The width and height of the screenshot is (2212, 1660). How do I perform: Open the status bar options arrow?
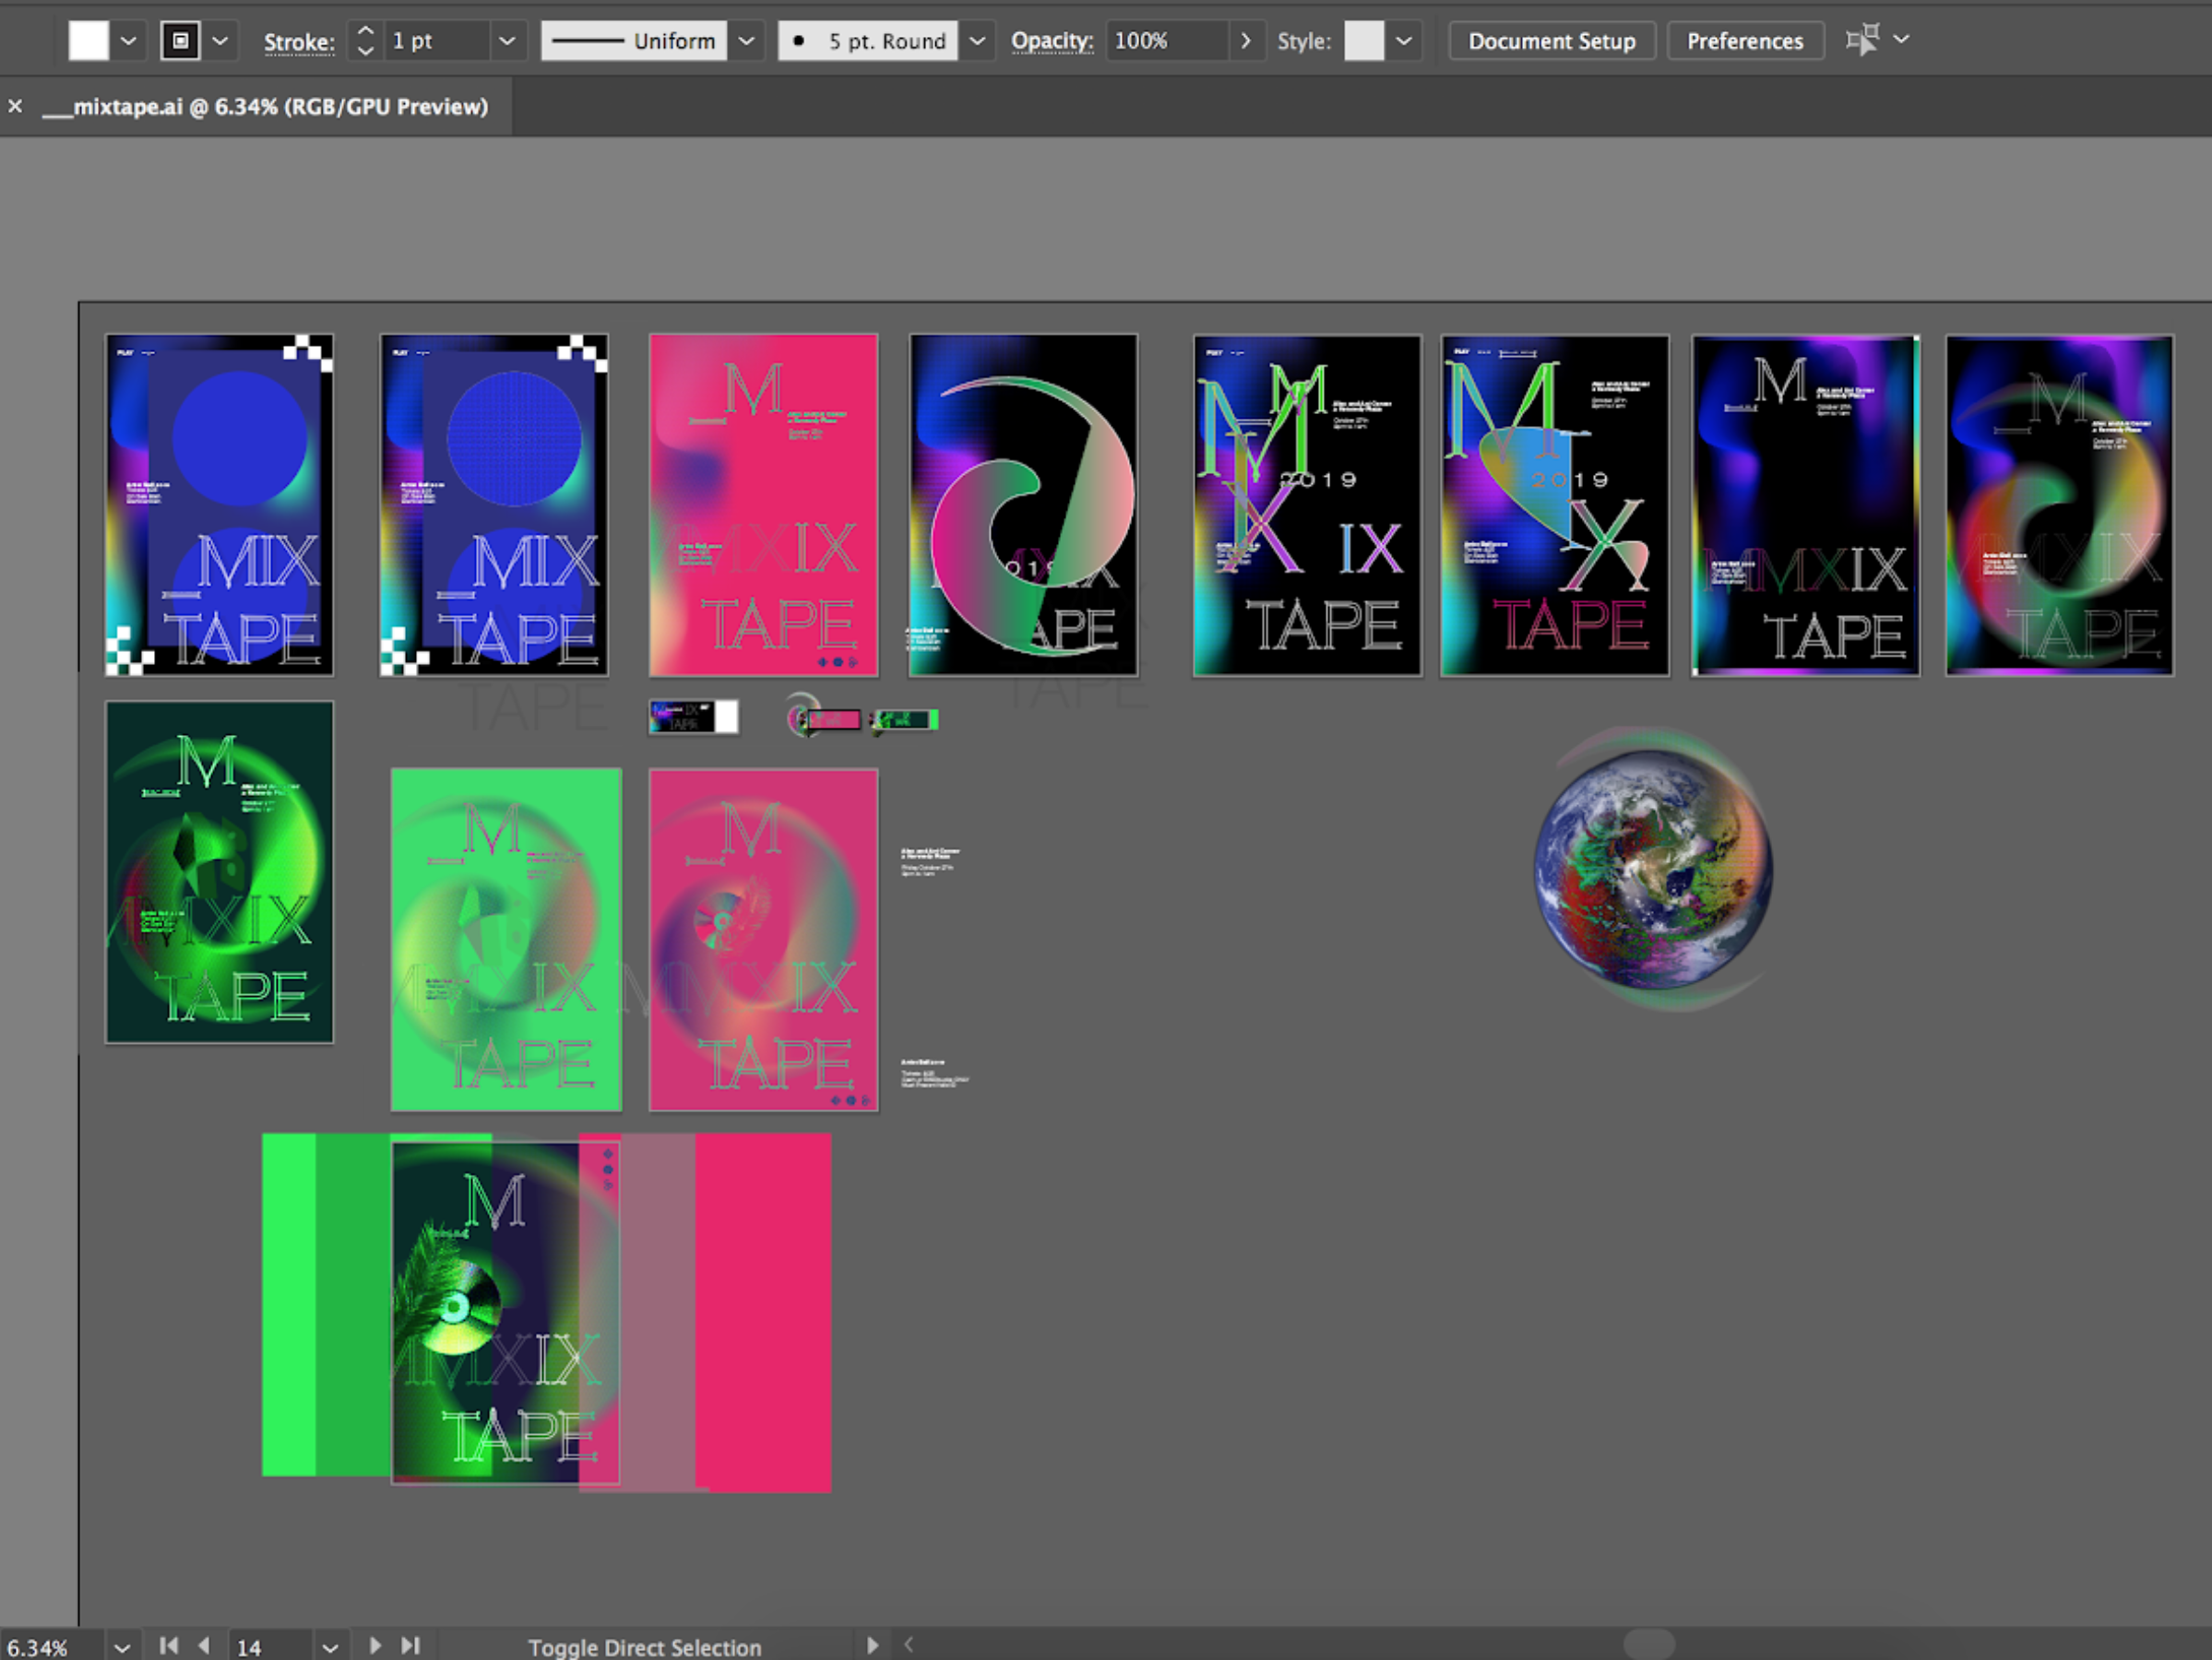point(872,1645)
